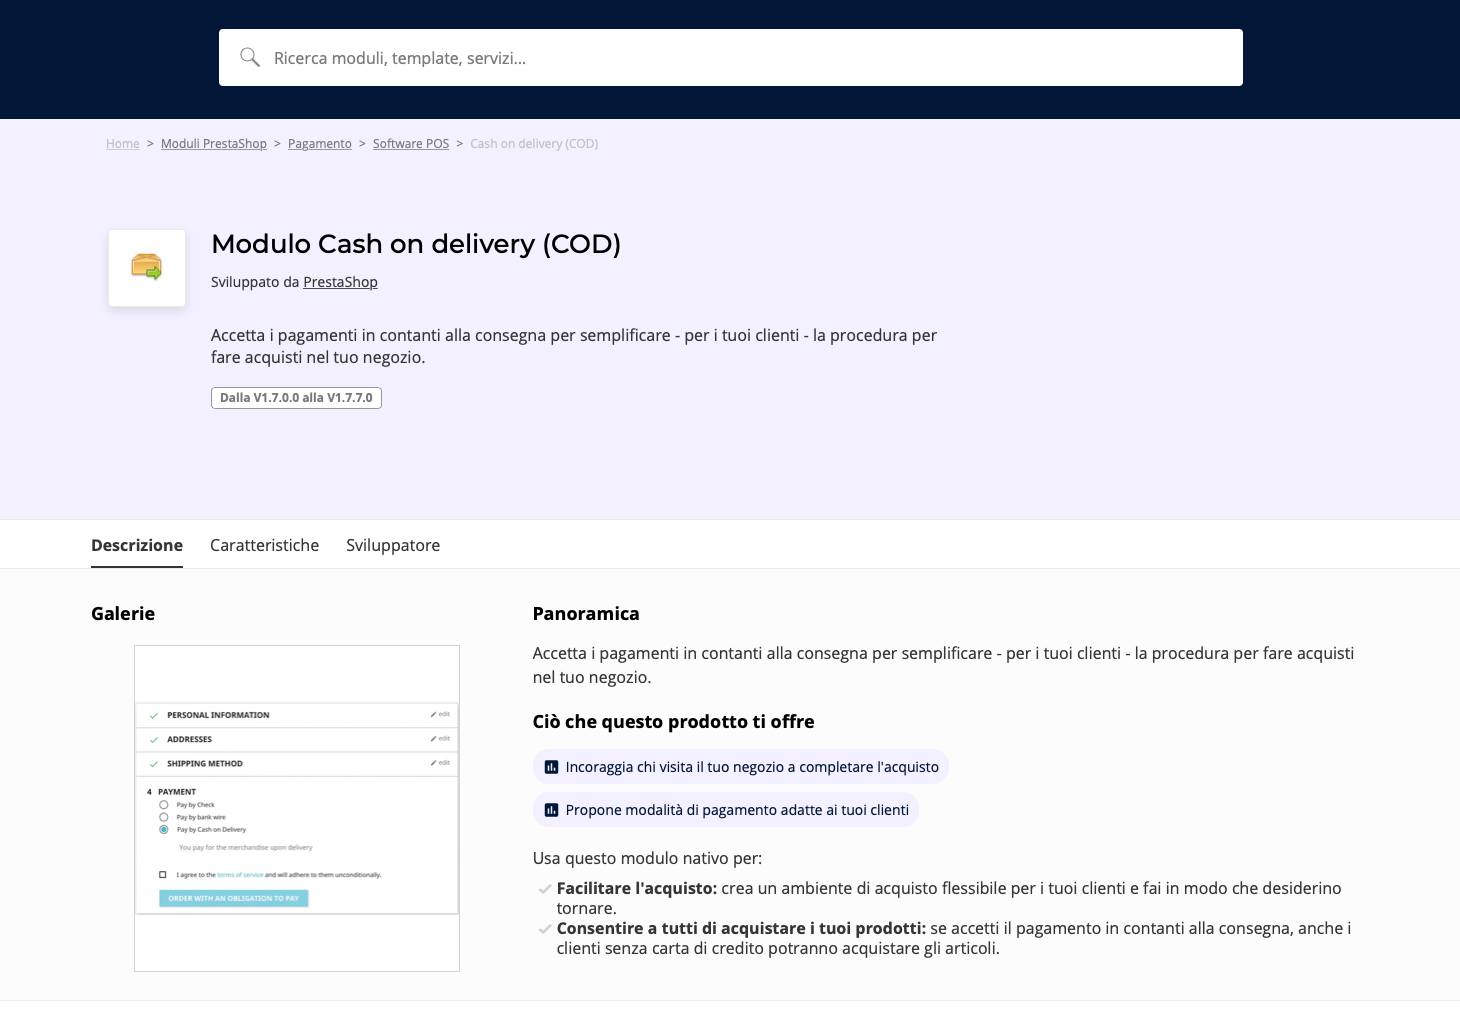The width and height of the screenshot is (1460, 1010).
Task: Click checkmark icon next to "Consentire a tutti"
Action: 545,929
